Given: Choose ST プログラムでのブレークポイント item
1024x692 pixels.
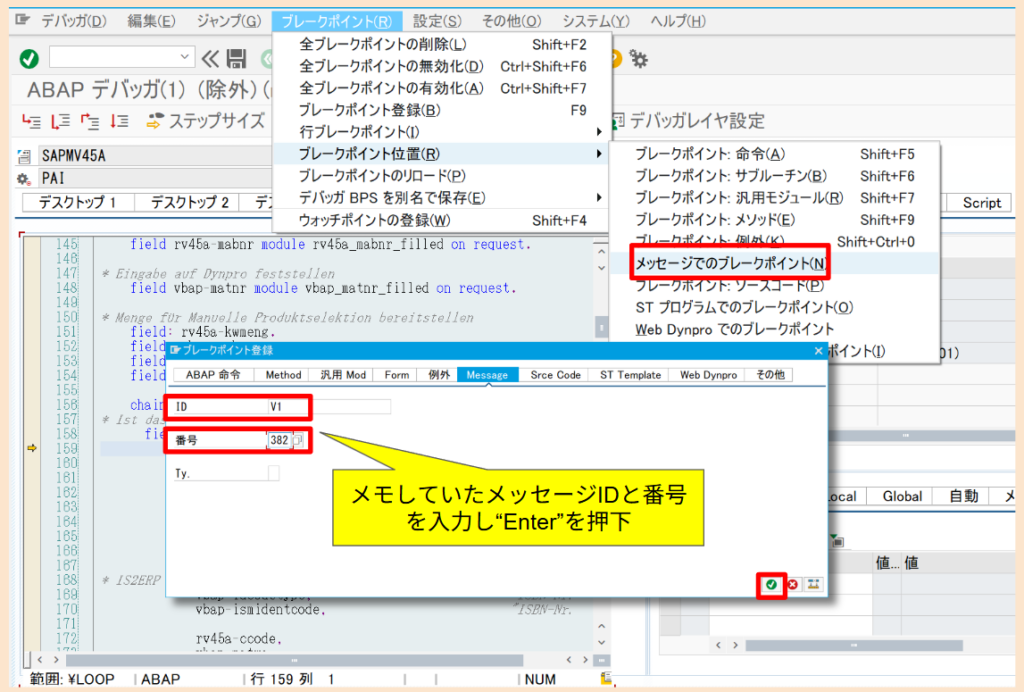Looking at the screenshot, I should pyautogui.click(x=775, y=307).
